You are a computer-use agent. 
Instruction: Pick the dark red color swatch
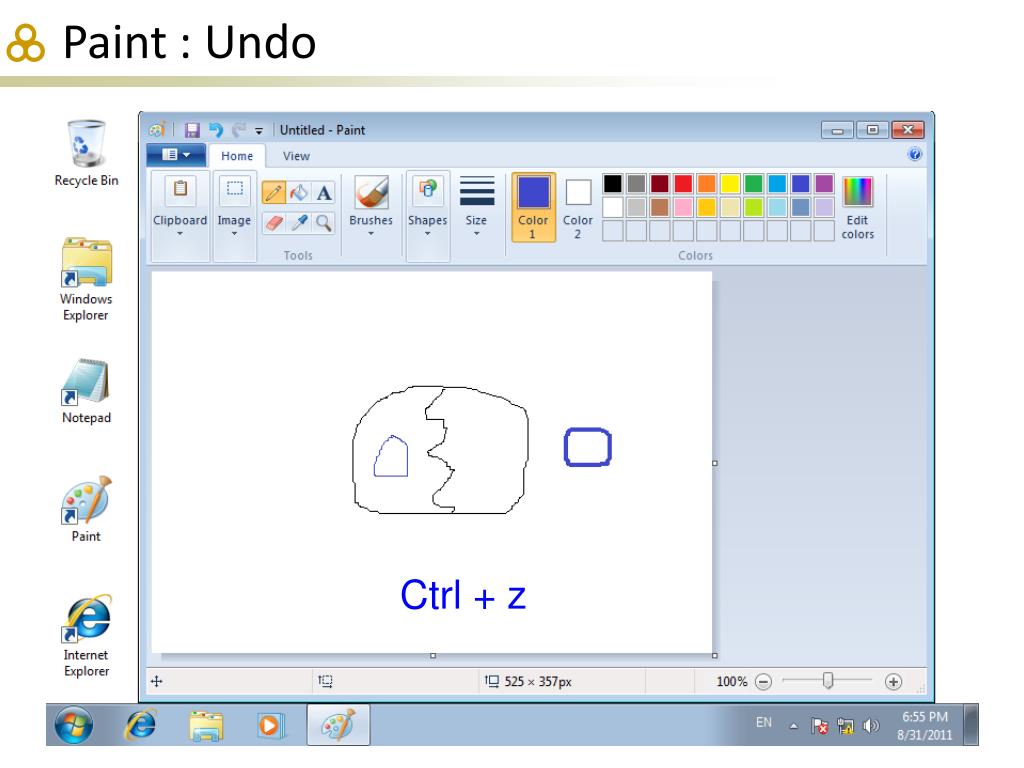(660, 184)
